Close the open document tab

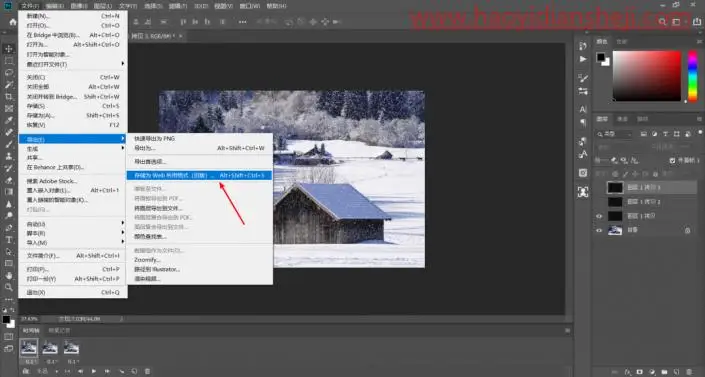pos(181,36)
